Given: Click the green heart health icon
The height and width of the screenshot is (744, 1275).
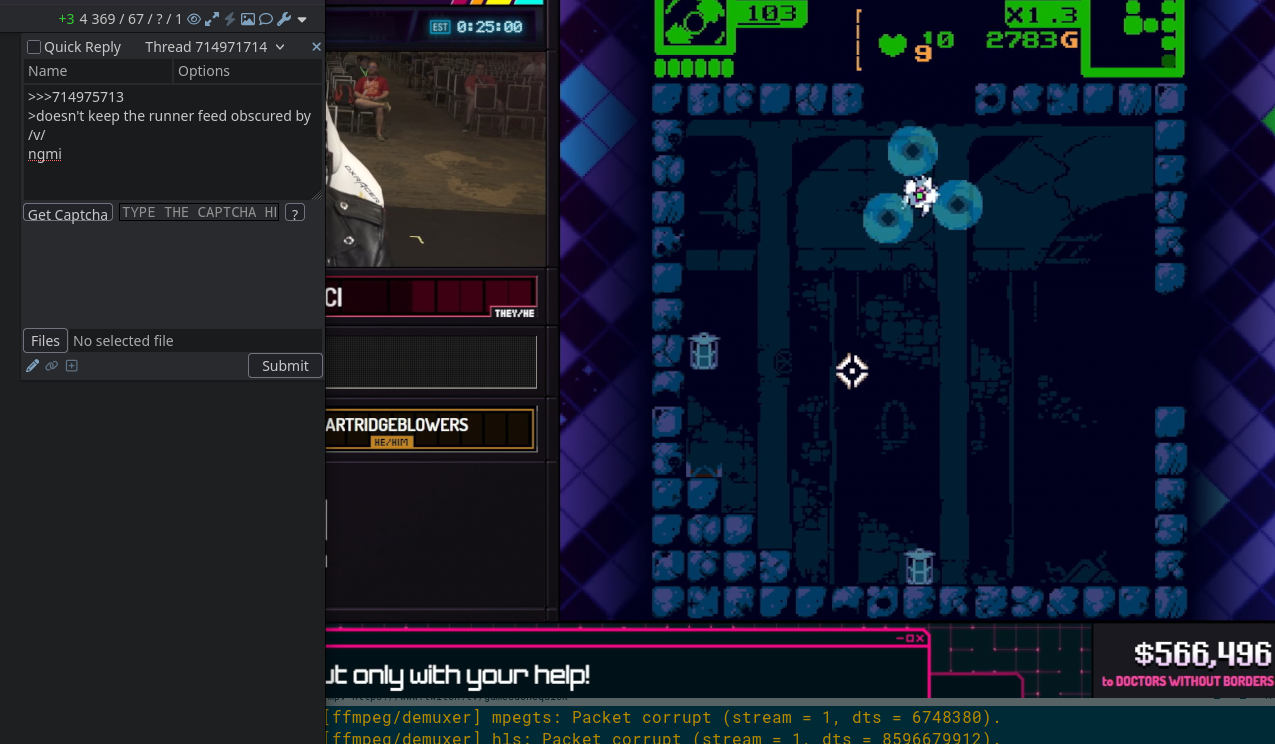Looking at the screenshot, I should [892, 45].
